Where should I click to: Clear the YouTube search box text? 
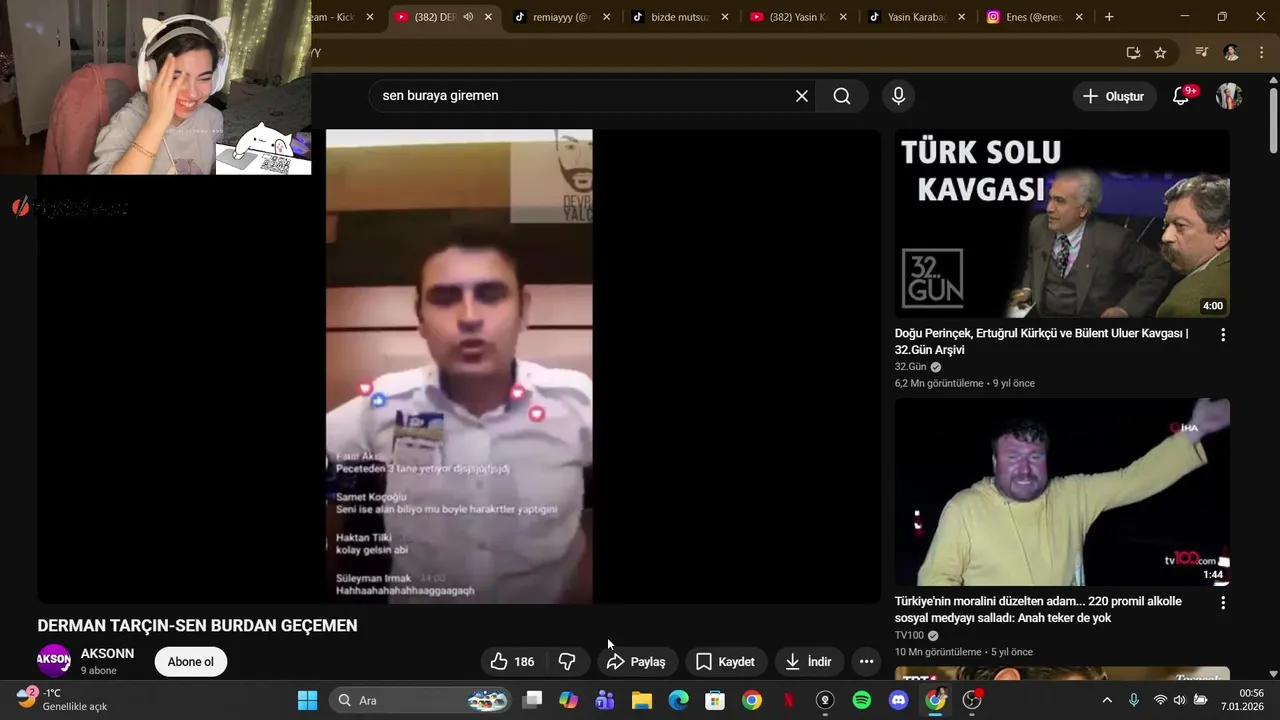801,96
